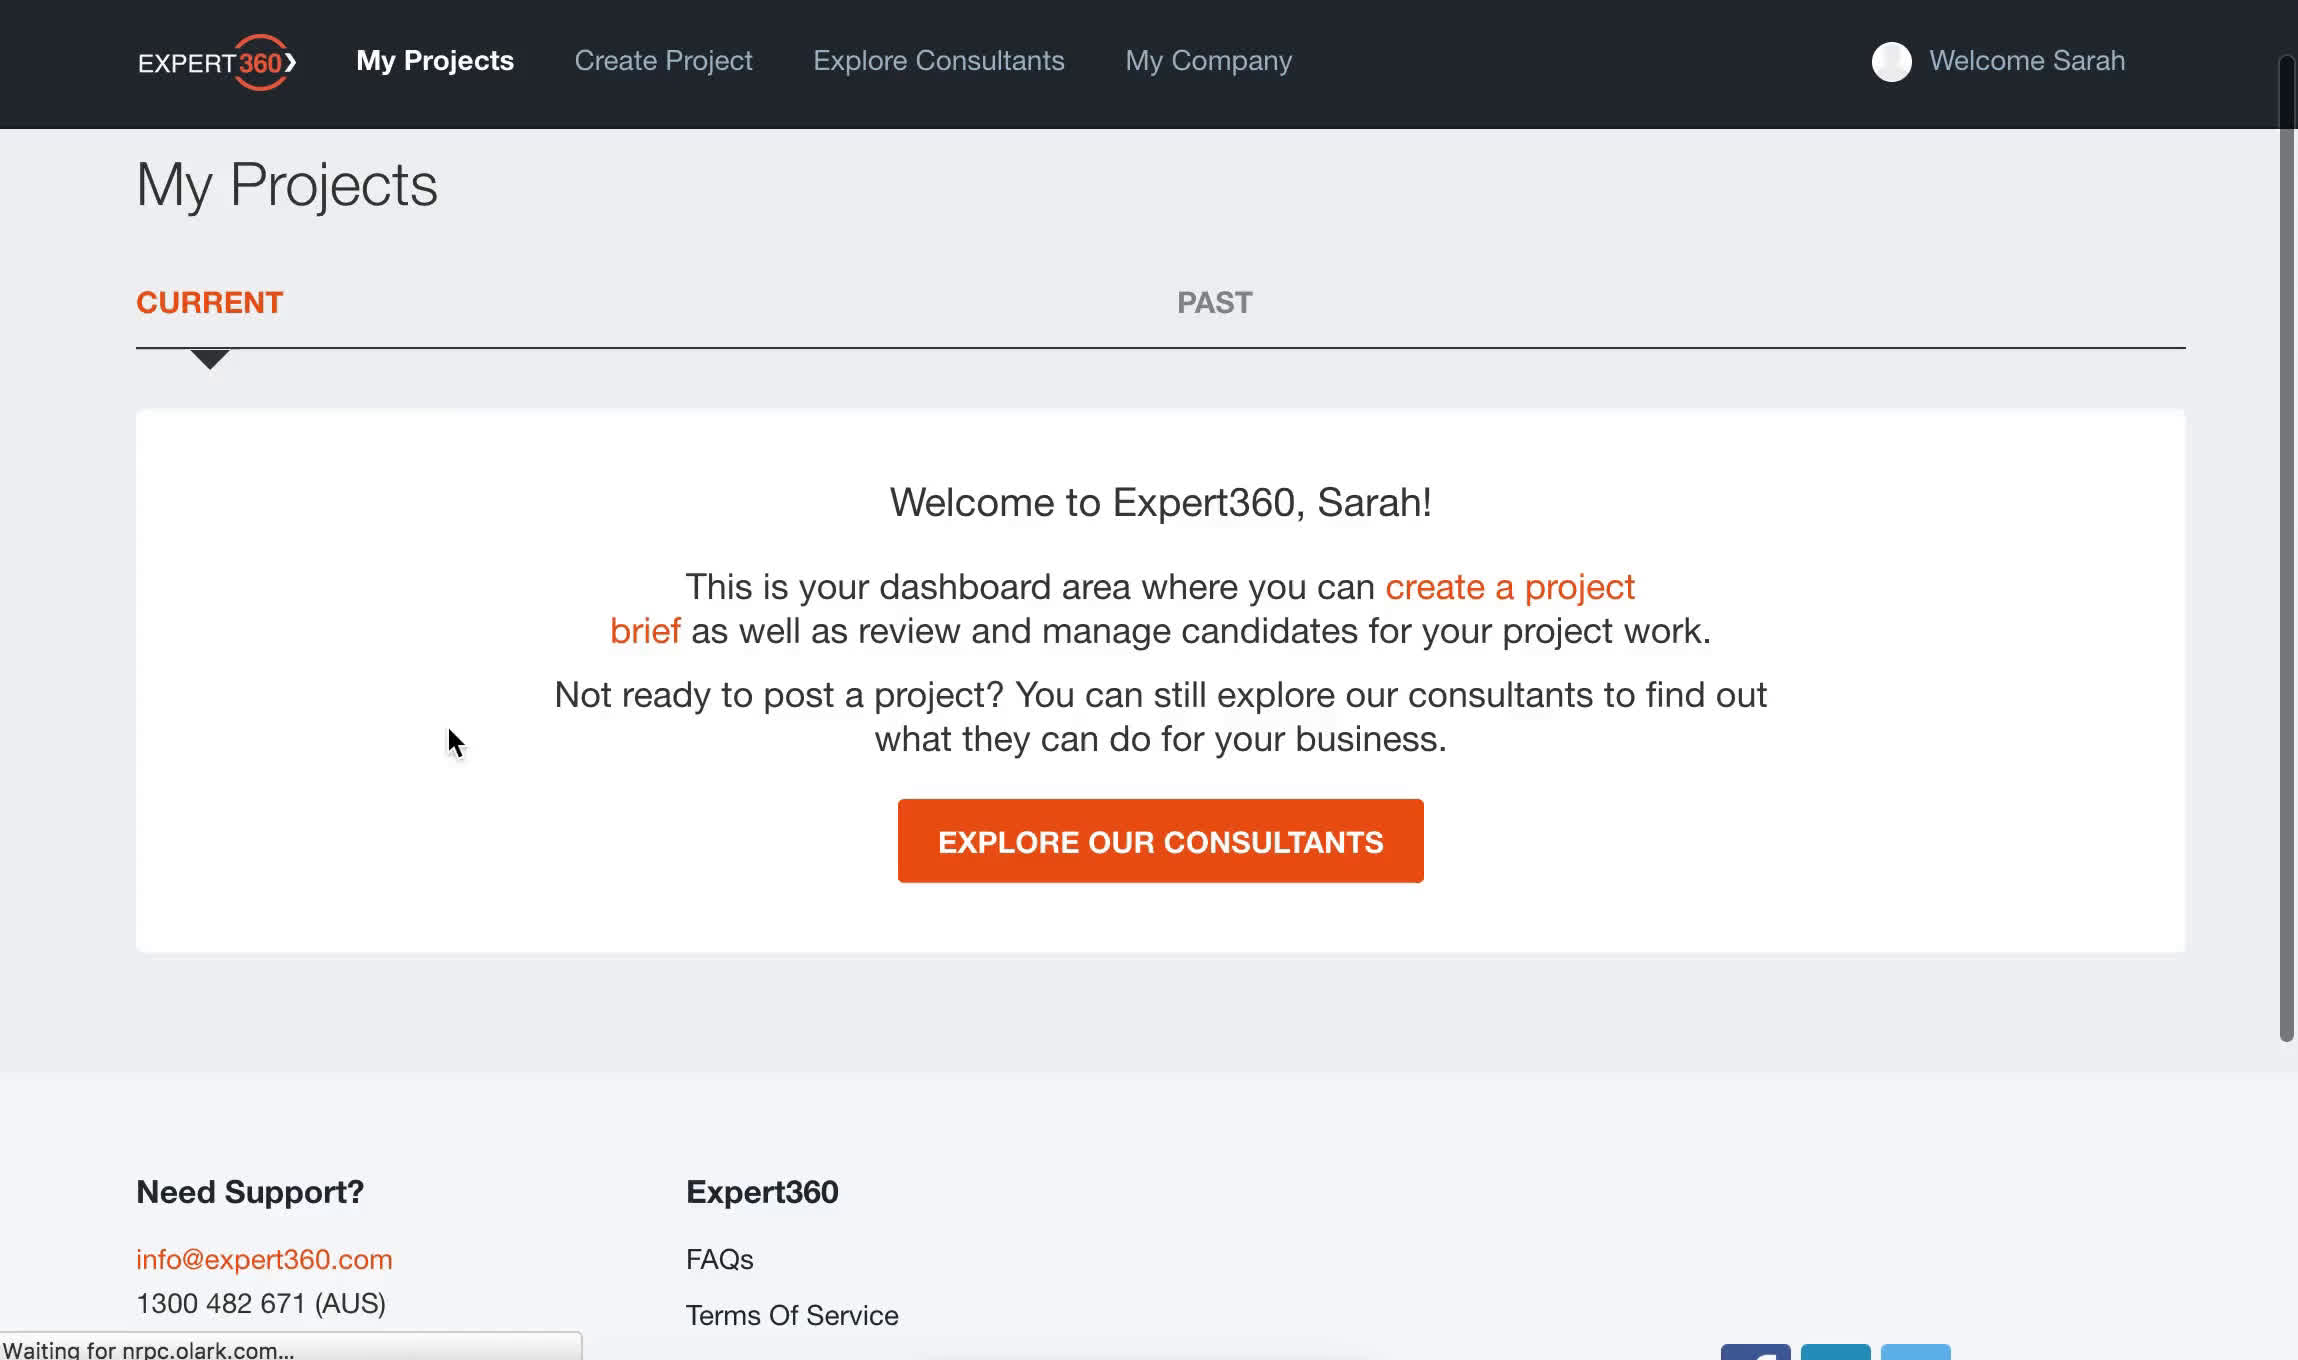This screenshot has height=1360, width=2298.
Task: Toggle the CURRENT projects dropdown arrow
Action: click(210, 356)
